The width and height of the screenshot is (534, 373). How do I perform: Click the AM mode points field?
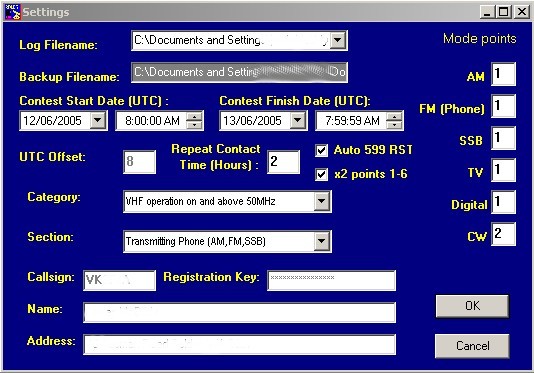(x=503, y=74)
